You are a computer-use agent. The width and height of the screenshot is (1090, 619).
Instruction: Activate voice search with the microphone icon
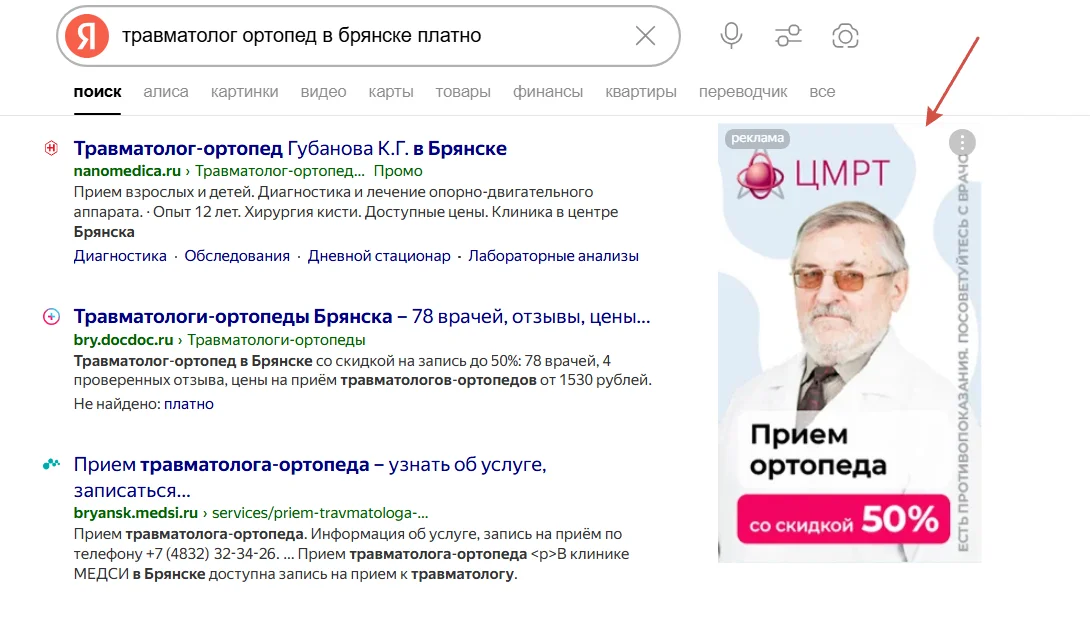point(731,35)
